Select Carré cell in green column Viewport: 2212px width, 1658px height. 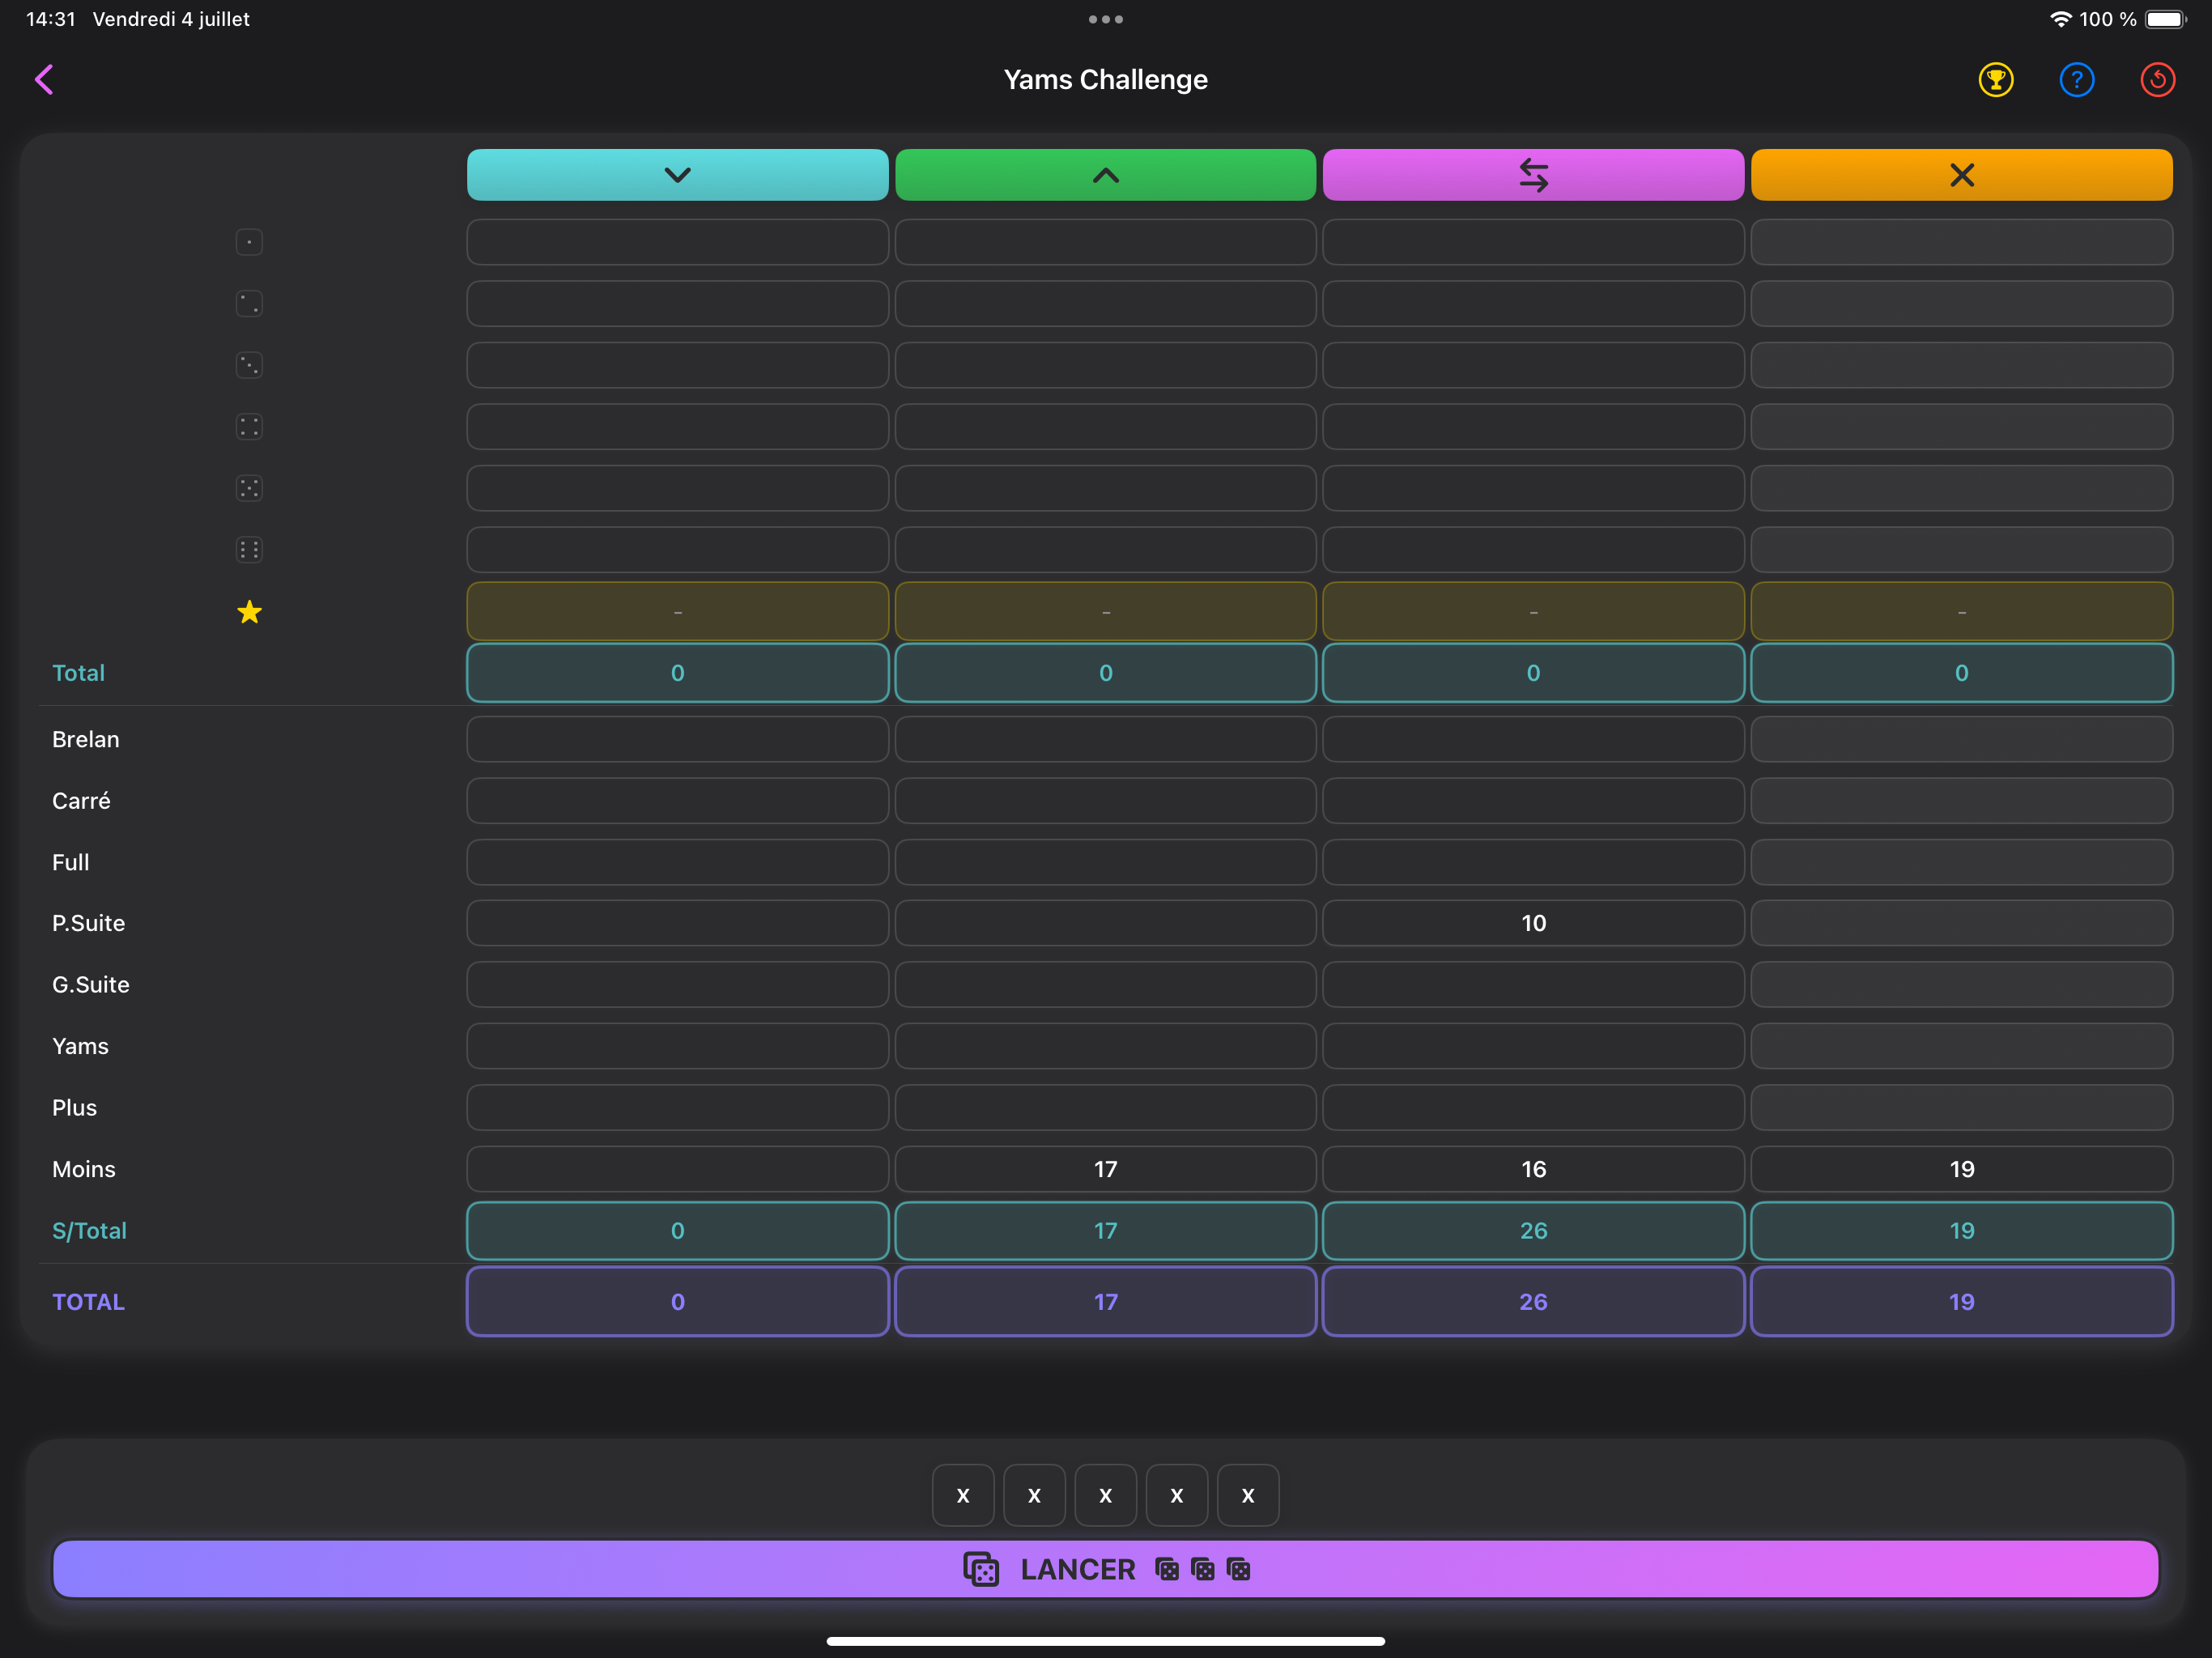(x=1105, y=800)
